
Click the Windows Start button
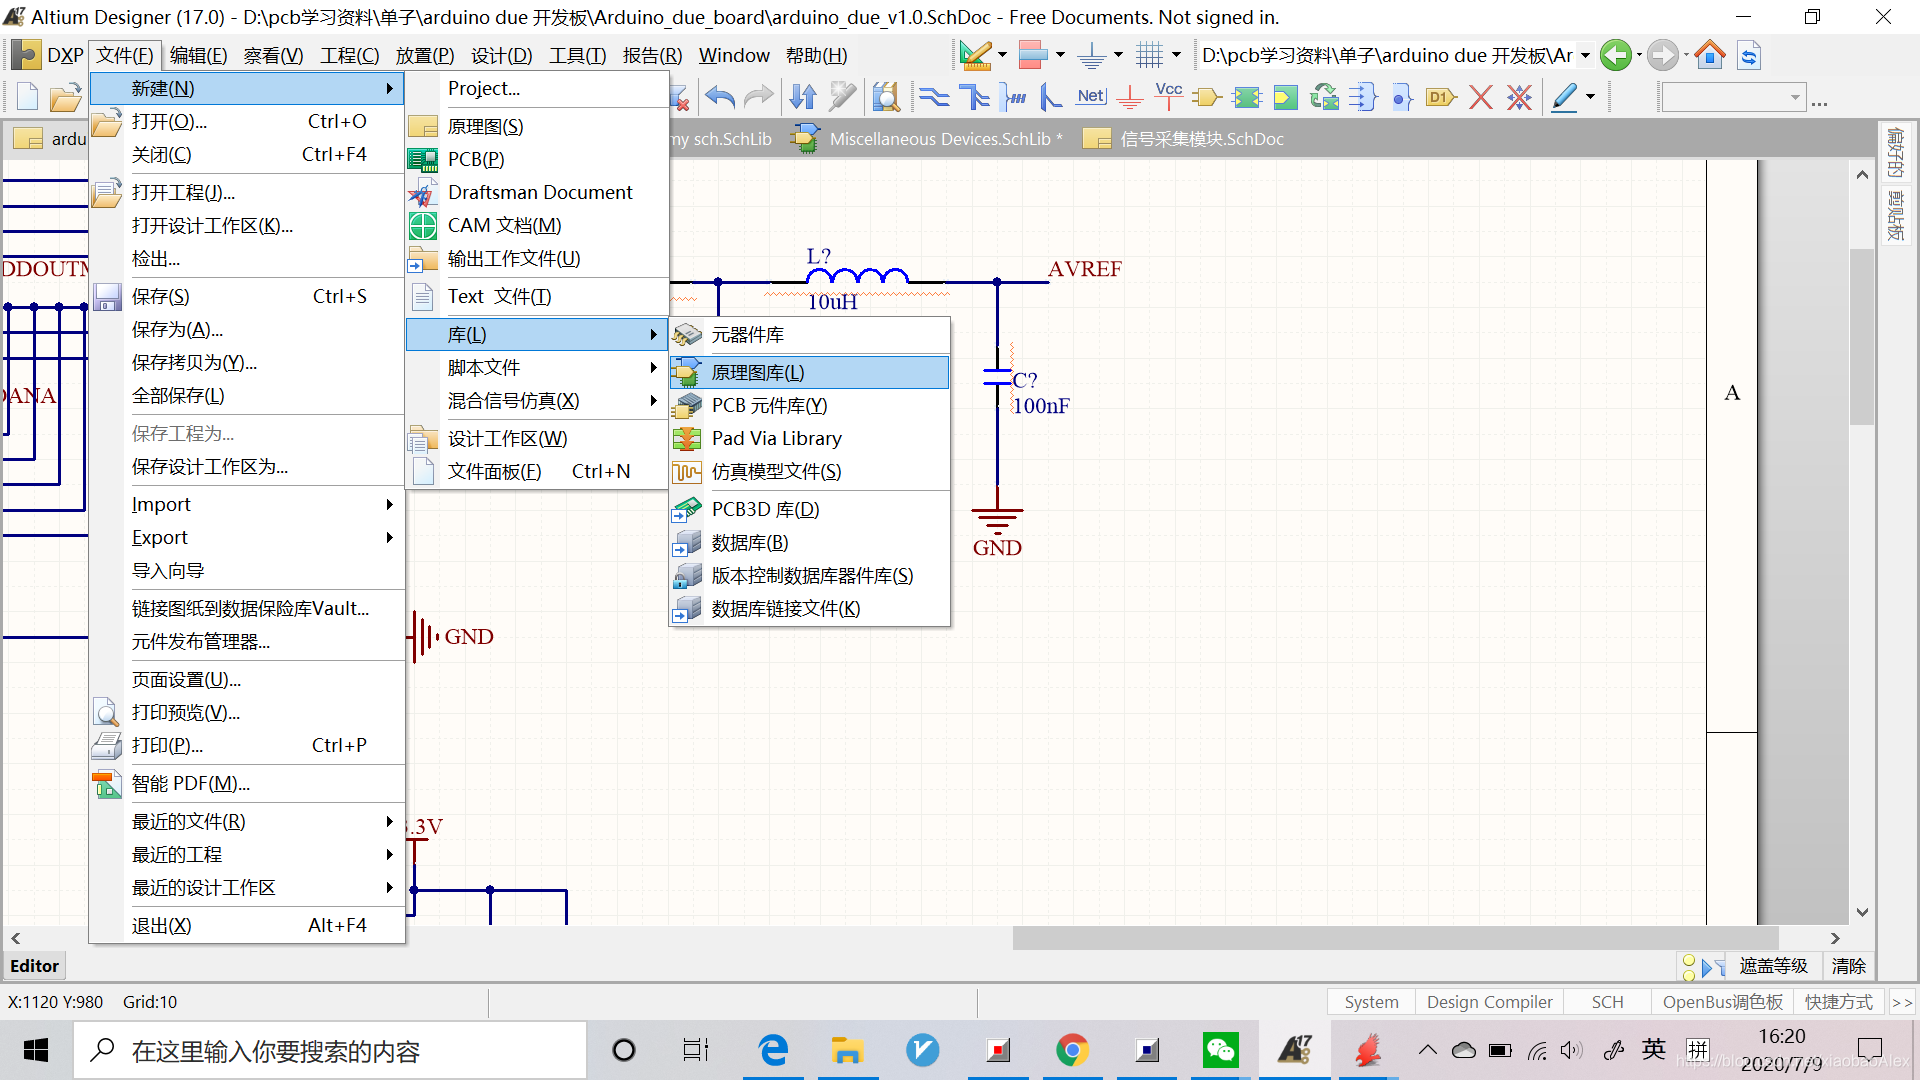pyautogui.click(x=36, y=1050)
